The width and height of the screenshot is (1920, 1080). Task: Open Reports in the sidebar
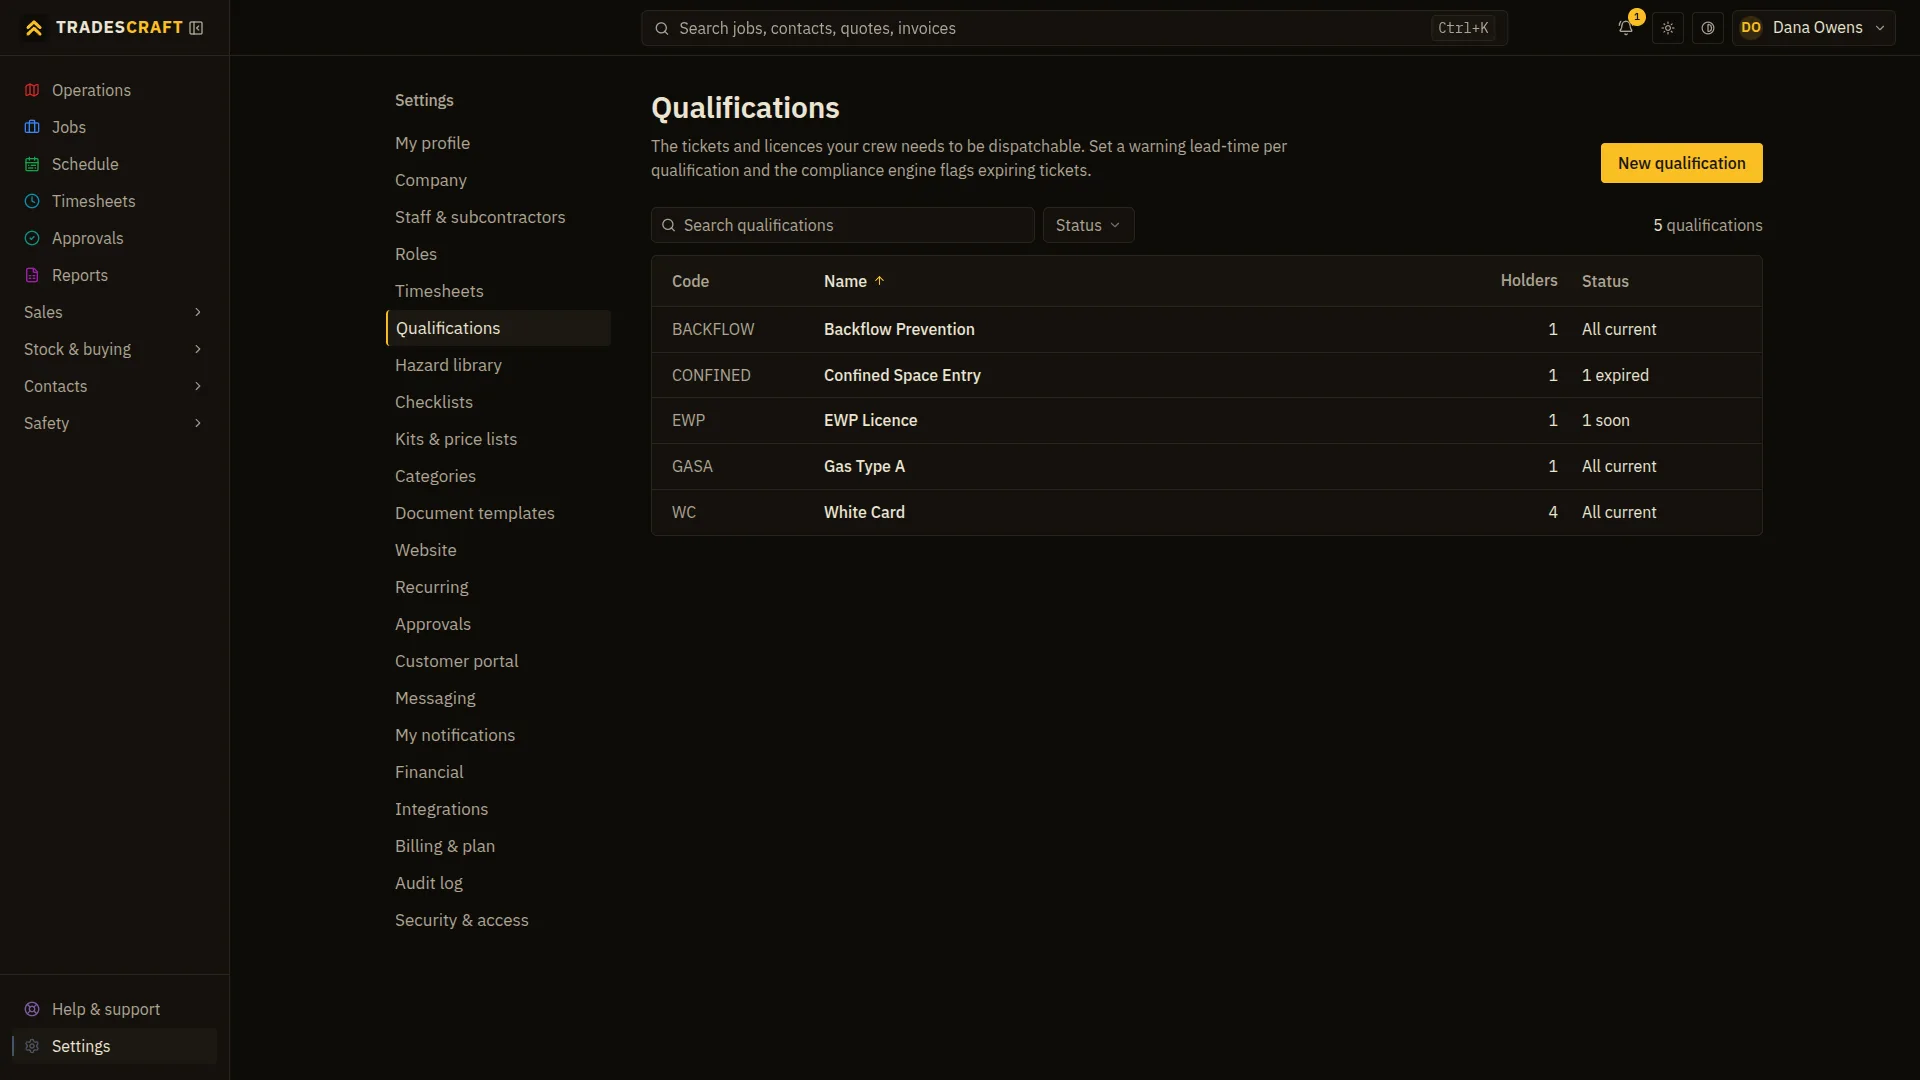pos(114,275)
